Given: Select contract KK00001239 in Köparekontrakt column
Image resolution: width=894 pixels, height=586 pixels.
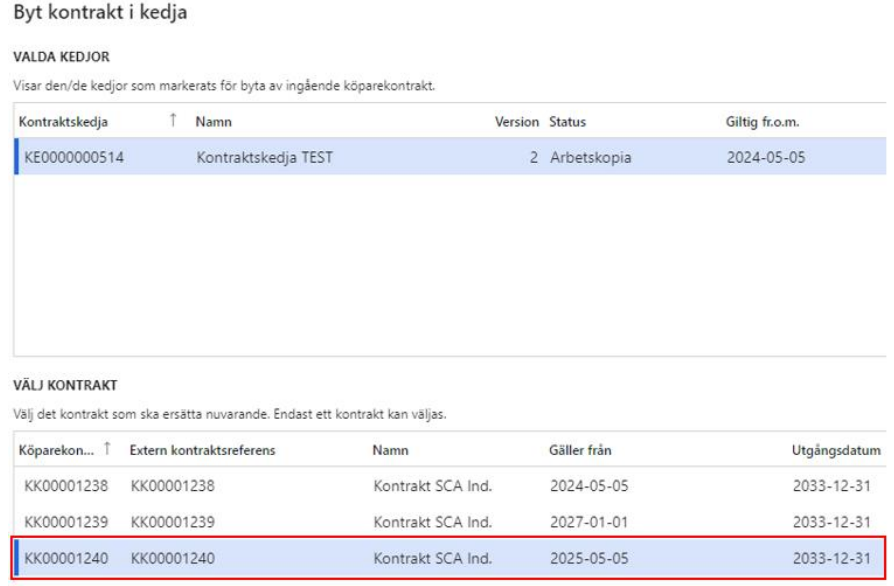Looking at the screenshot, I should point(65,522).
